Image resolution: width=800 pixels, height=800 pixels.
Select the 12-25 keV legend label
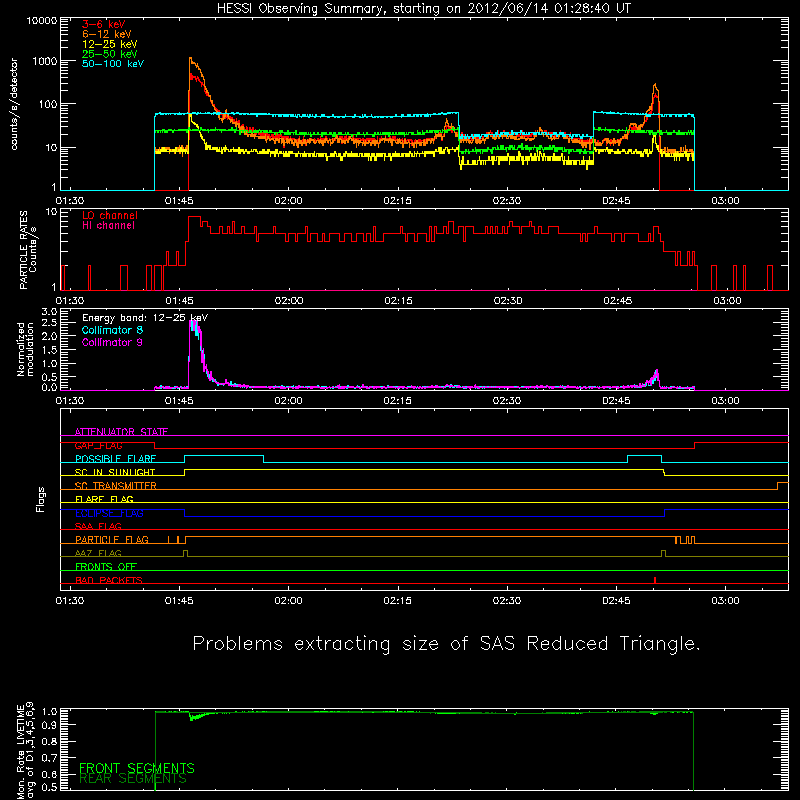(109, 44)
